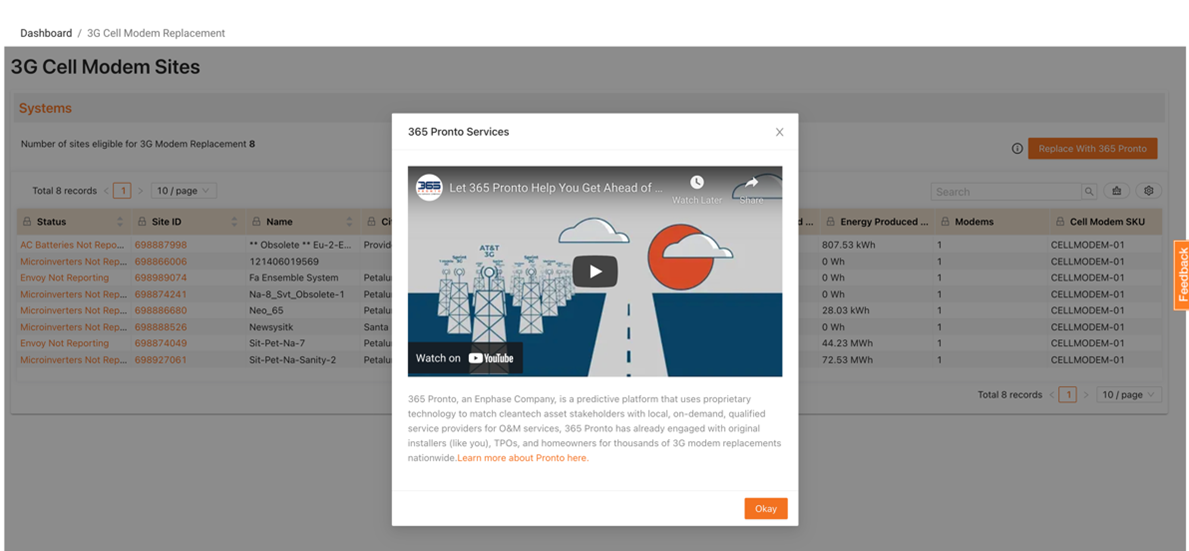This screenshot has height=551, width=1189.
Task: Open site ID 698874049
Action: coord(161,343)
